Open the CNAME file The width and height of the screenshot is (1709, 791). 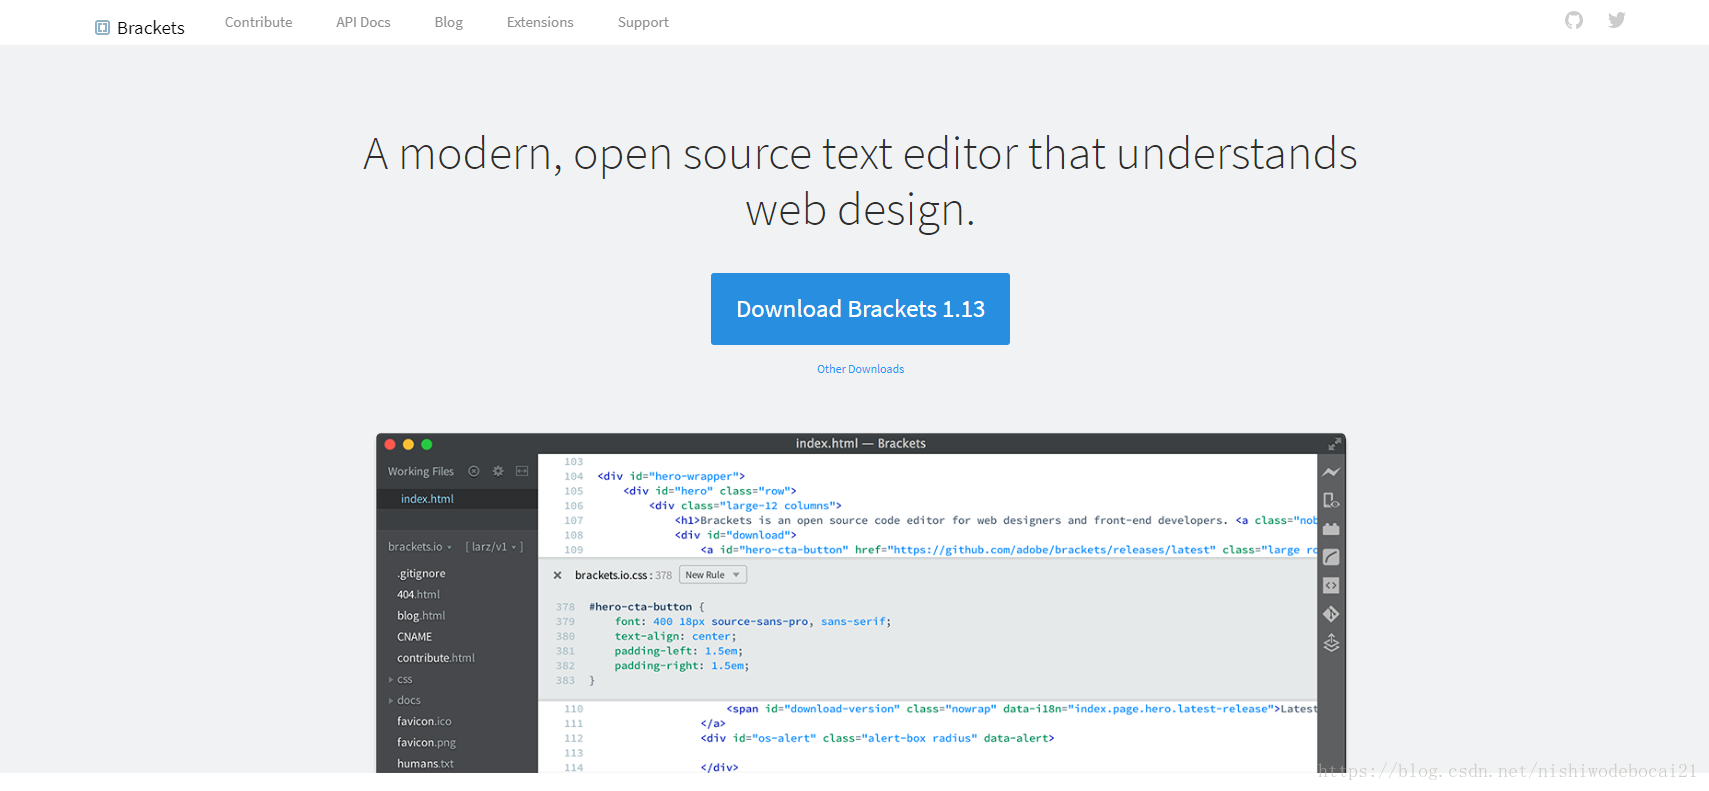tap(415, 637)
